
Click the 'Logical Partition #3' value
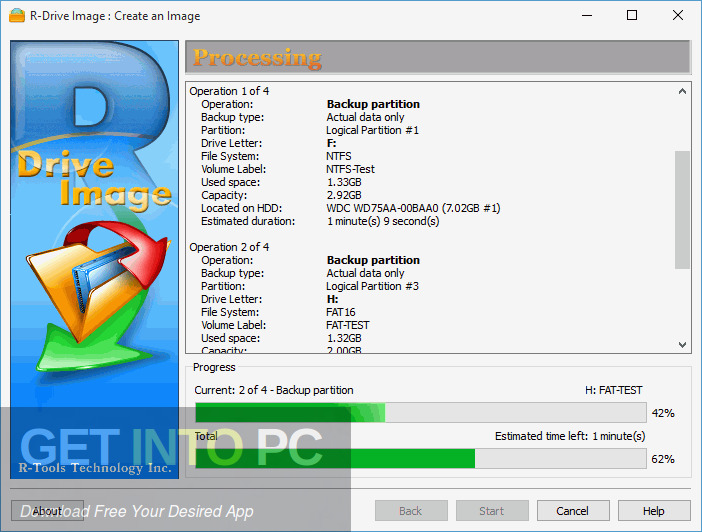[x=372, y=286]
